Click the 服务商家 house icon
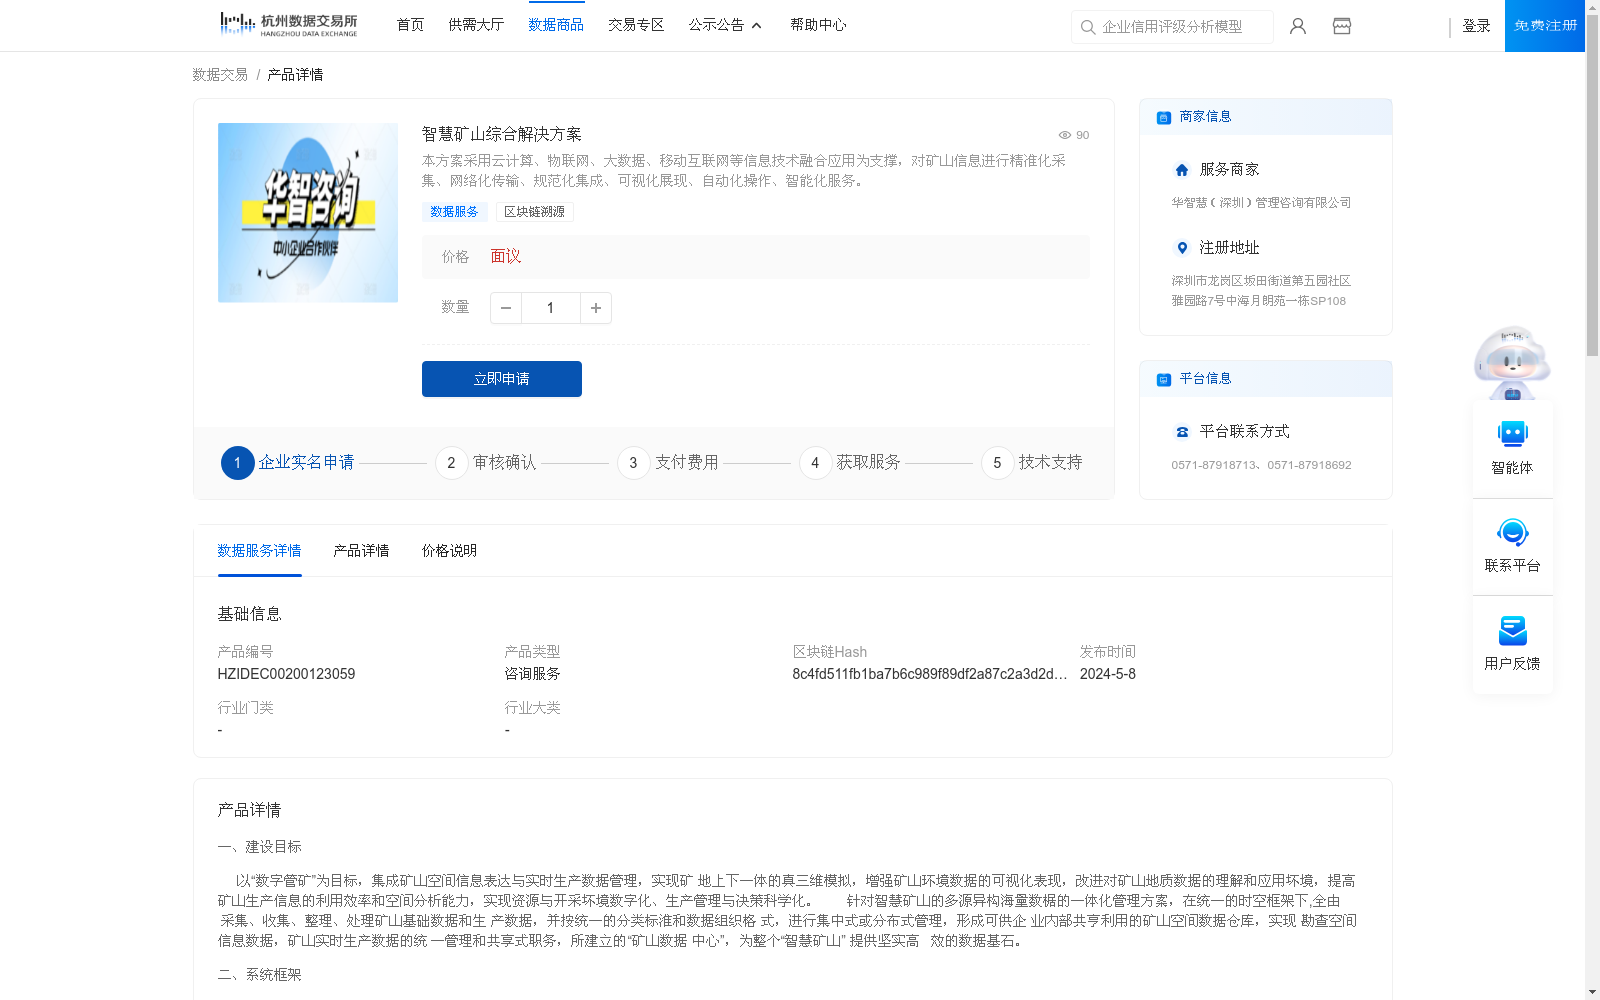 (1182, 170)
